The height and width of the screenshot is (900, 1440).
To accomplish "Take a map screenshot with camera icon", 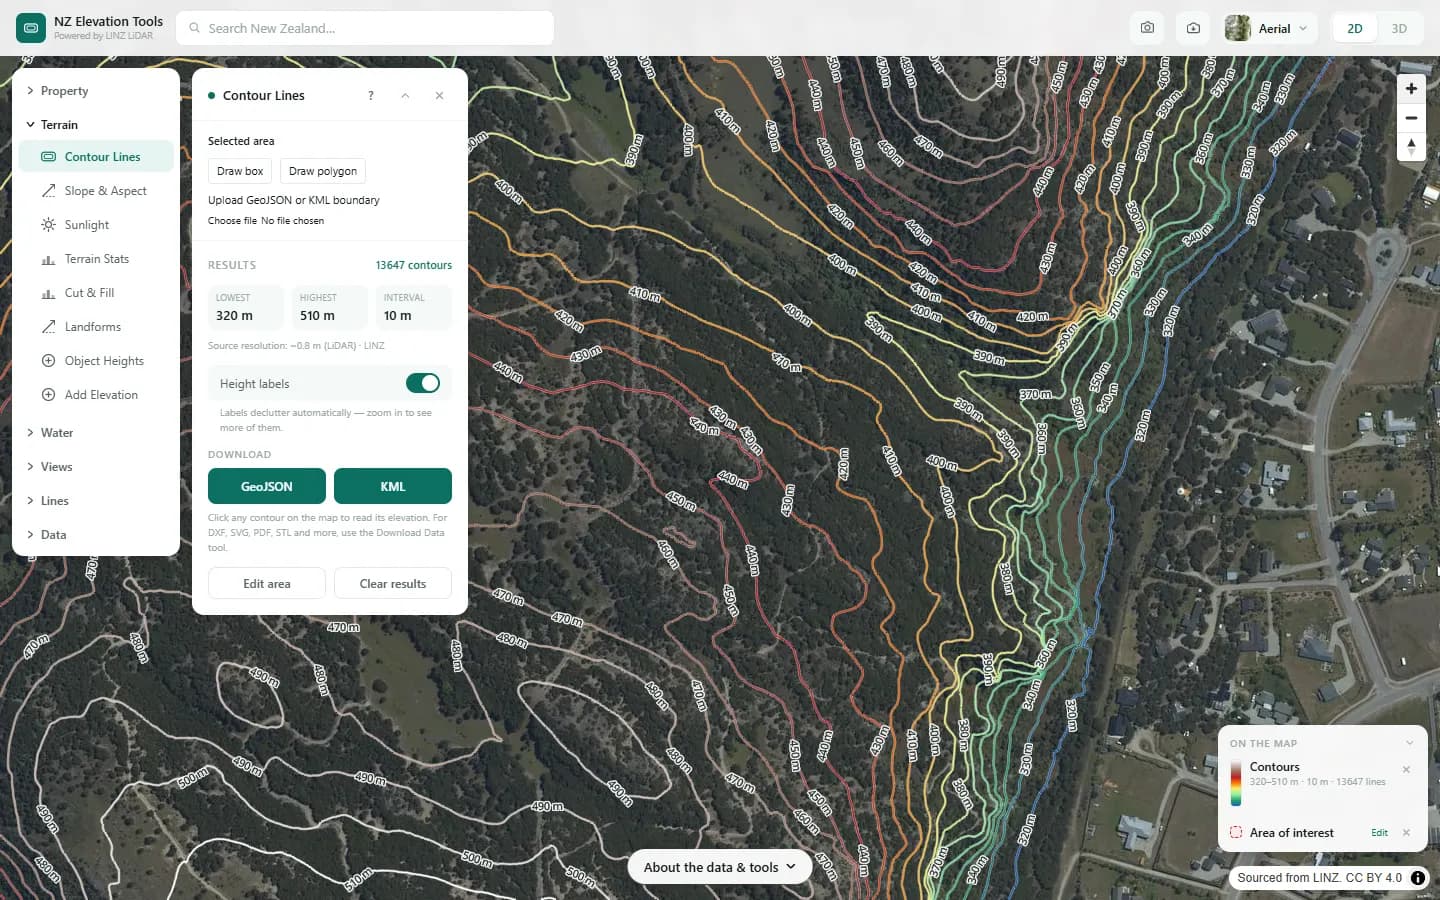I will (x=1147, y=28).
